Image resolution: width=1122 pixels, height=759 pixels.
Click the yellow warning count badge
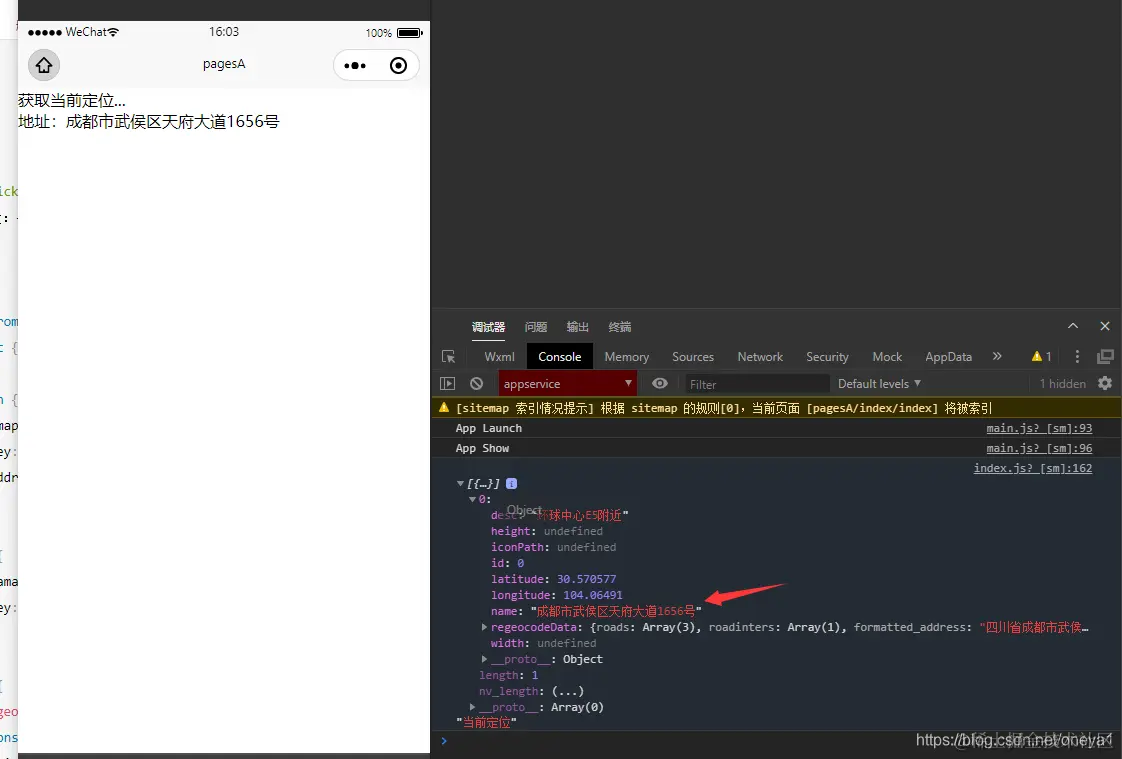coord(1041,356)
